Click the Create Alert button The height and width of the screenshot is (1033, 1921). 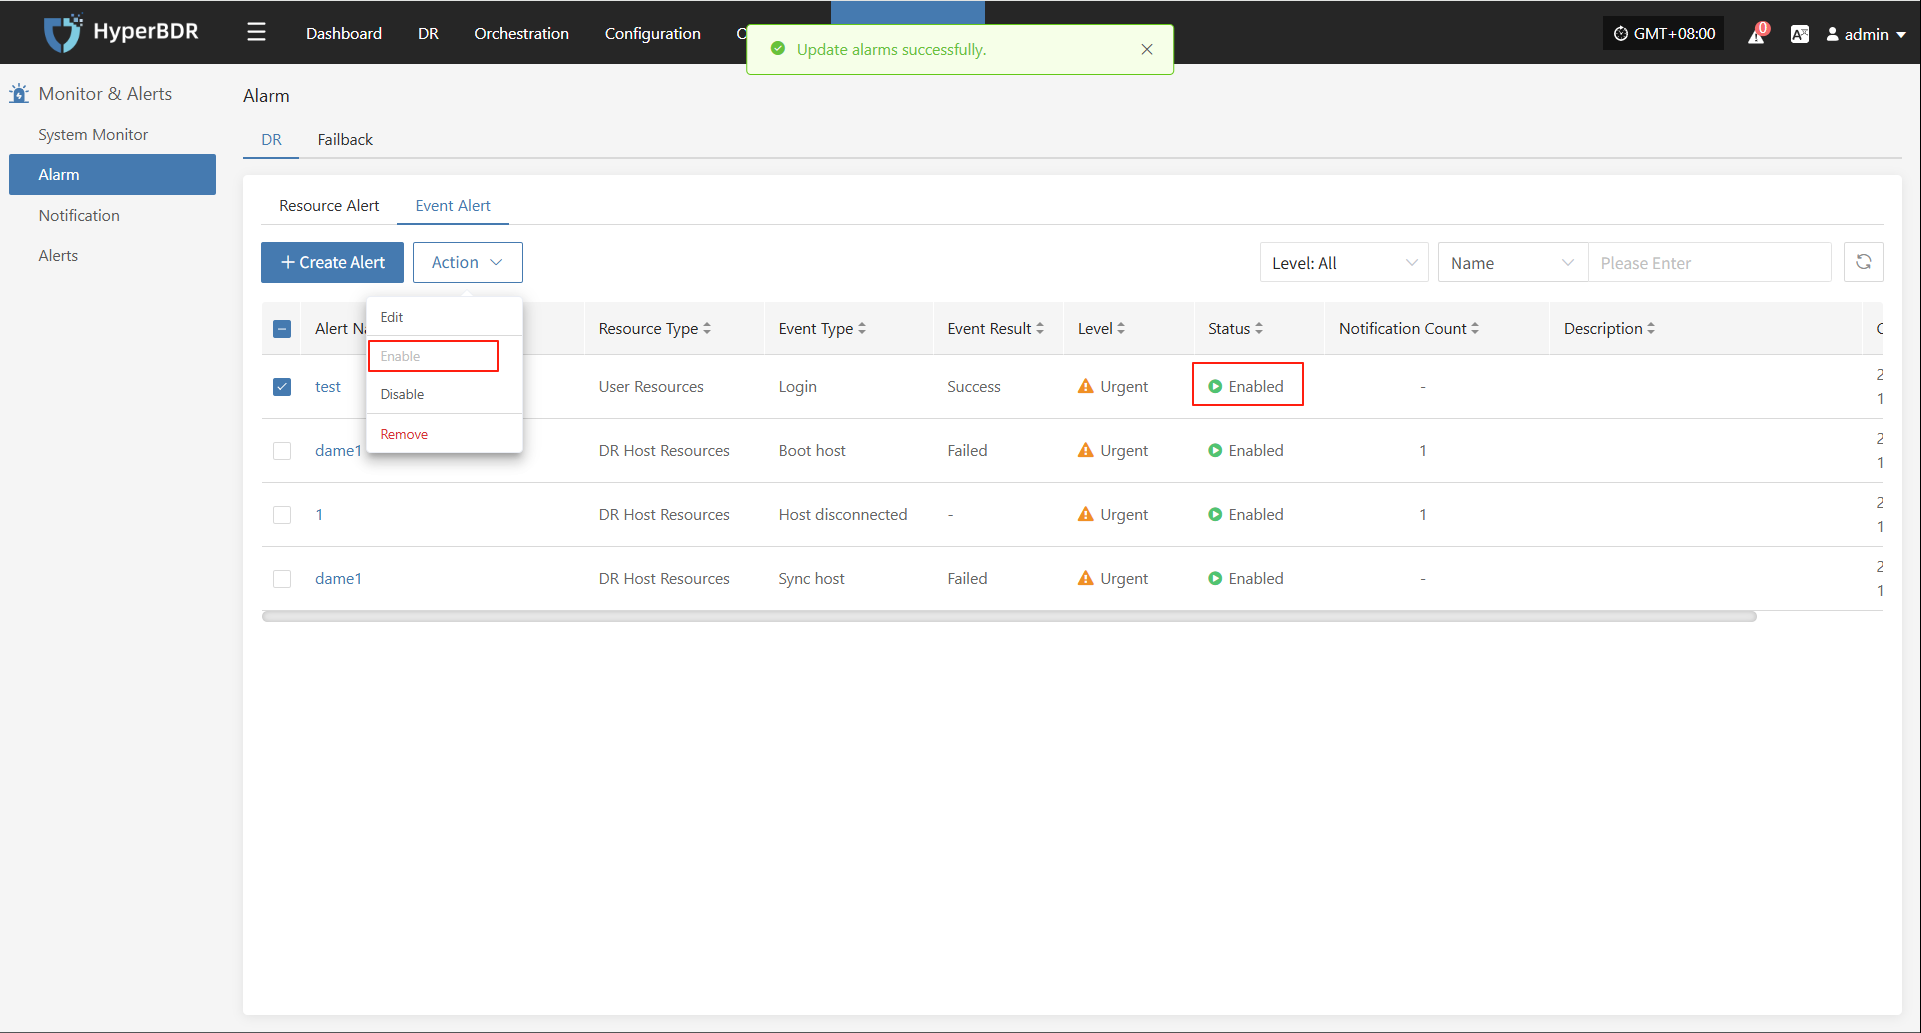coord(332,262)
